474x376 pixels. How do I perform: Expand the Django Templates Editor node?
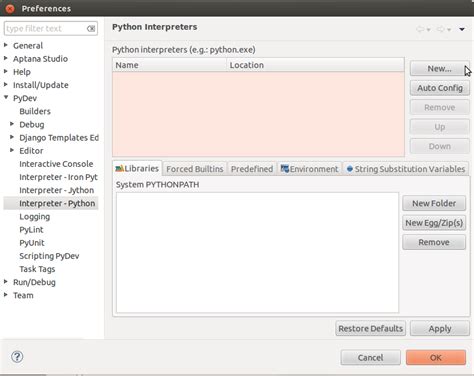(12, 137)
